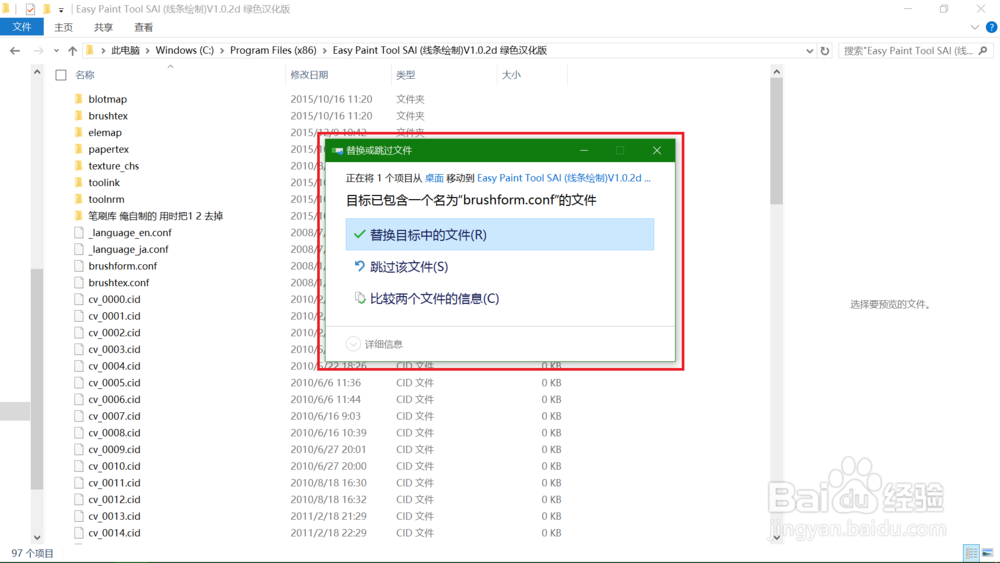1000x563 pixels.
Task: Click the navigation pane scrollbar up arrow
Action: coord(37,72)
